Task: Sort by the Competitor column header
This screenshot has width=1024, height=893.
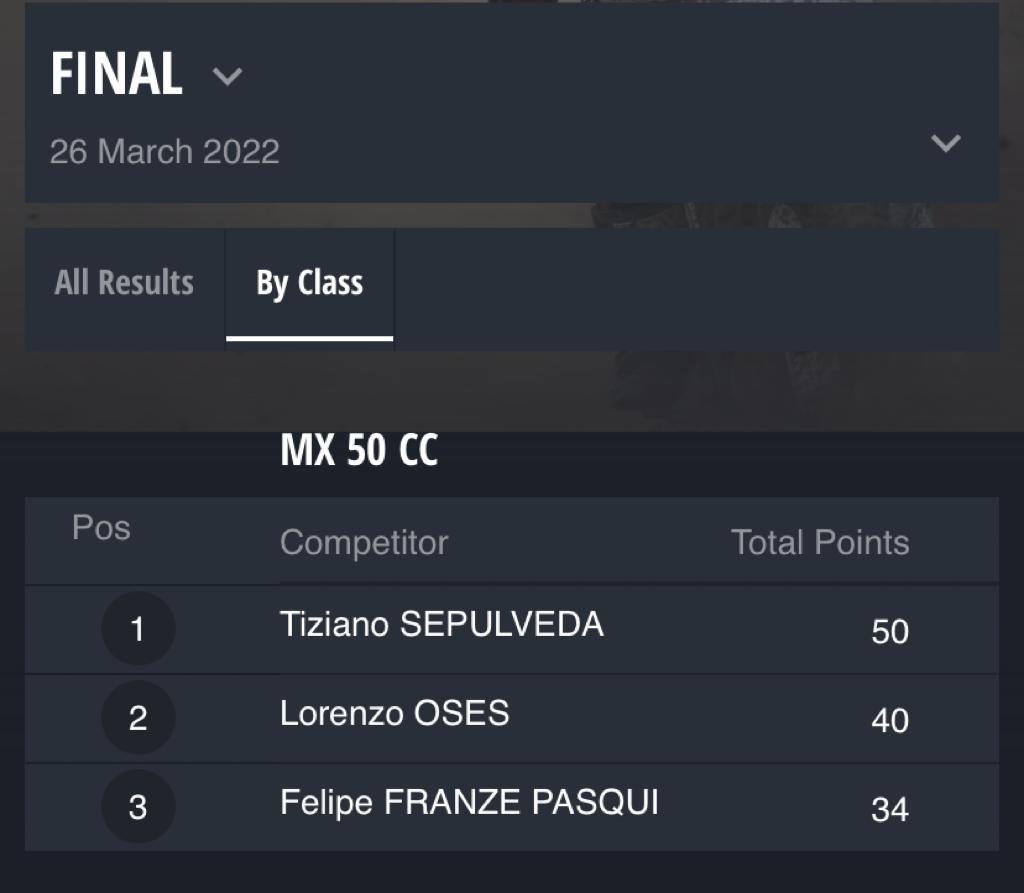Action: pyautogui.click(x=364, y=542)
